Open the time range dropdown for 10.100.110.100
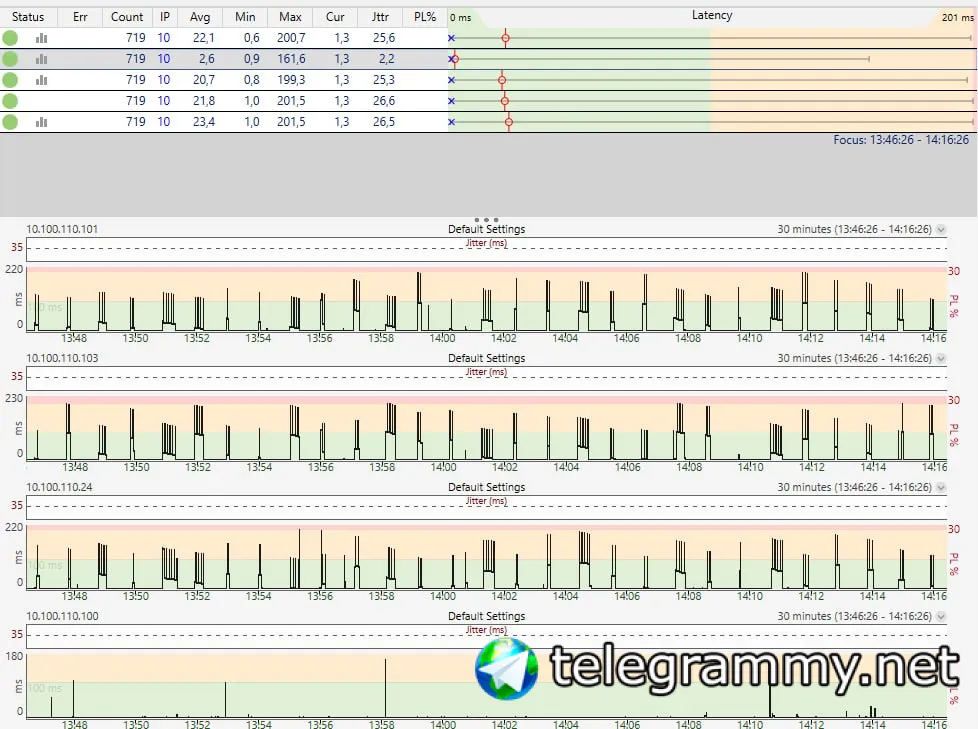This screenshot has width=978, height=729. (x=941, y=616)
